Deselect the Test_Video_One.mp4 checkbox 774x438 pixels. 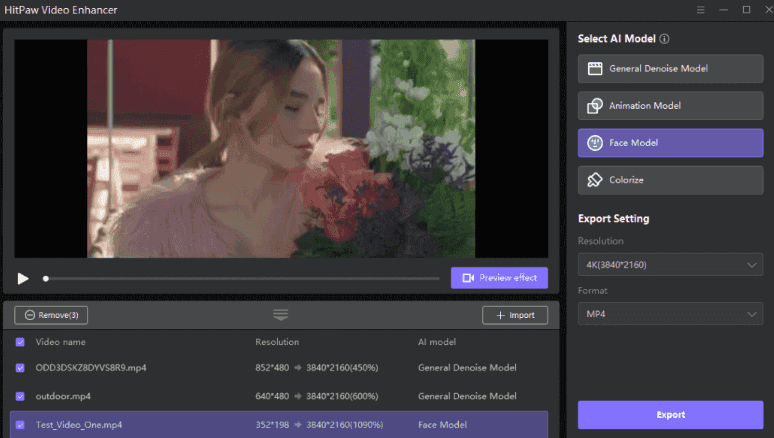21,424
